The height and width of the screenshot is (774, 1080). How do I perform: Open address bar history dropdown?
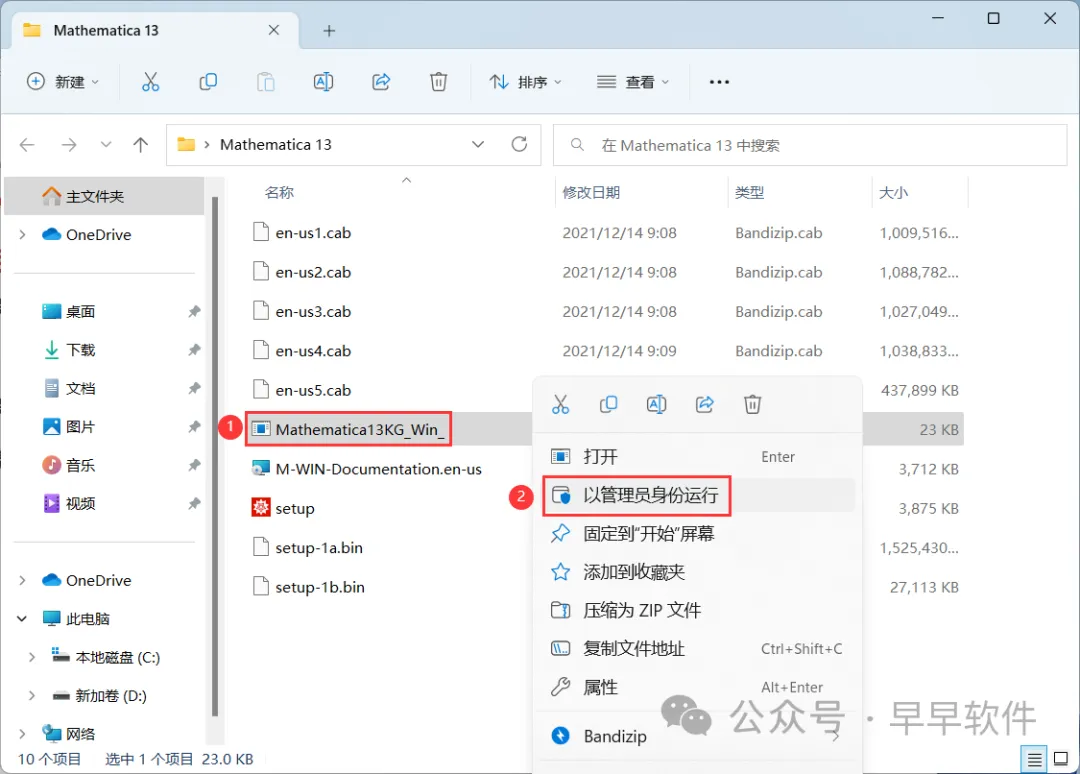(x=477, y=145)
